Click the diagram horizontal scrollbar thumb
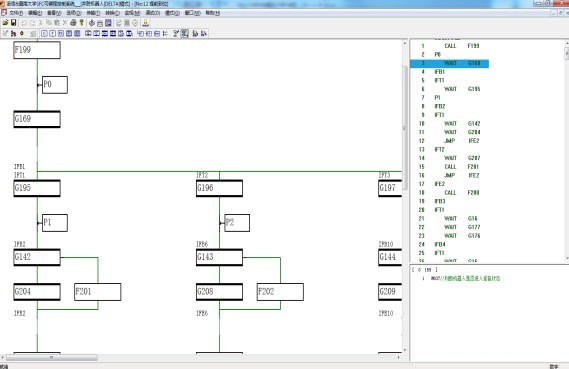569x369 pixels. tap(52, 357)
